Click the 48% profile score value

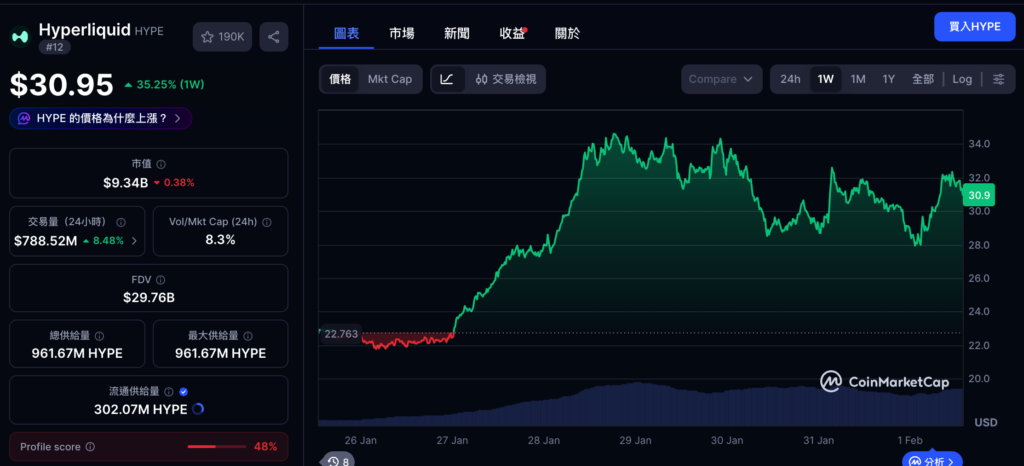[265, 447]
